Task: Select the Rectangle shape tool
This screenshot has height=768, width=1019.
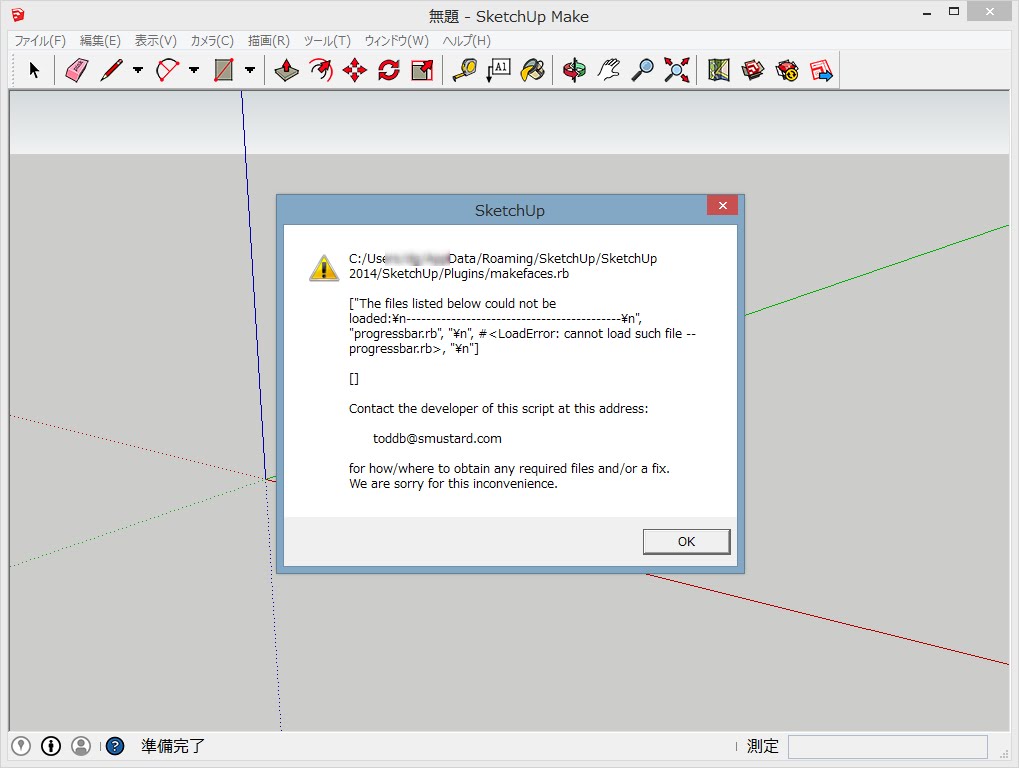Action: click(x=224, y=70)
